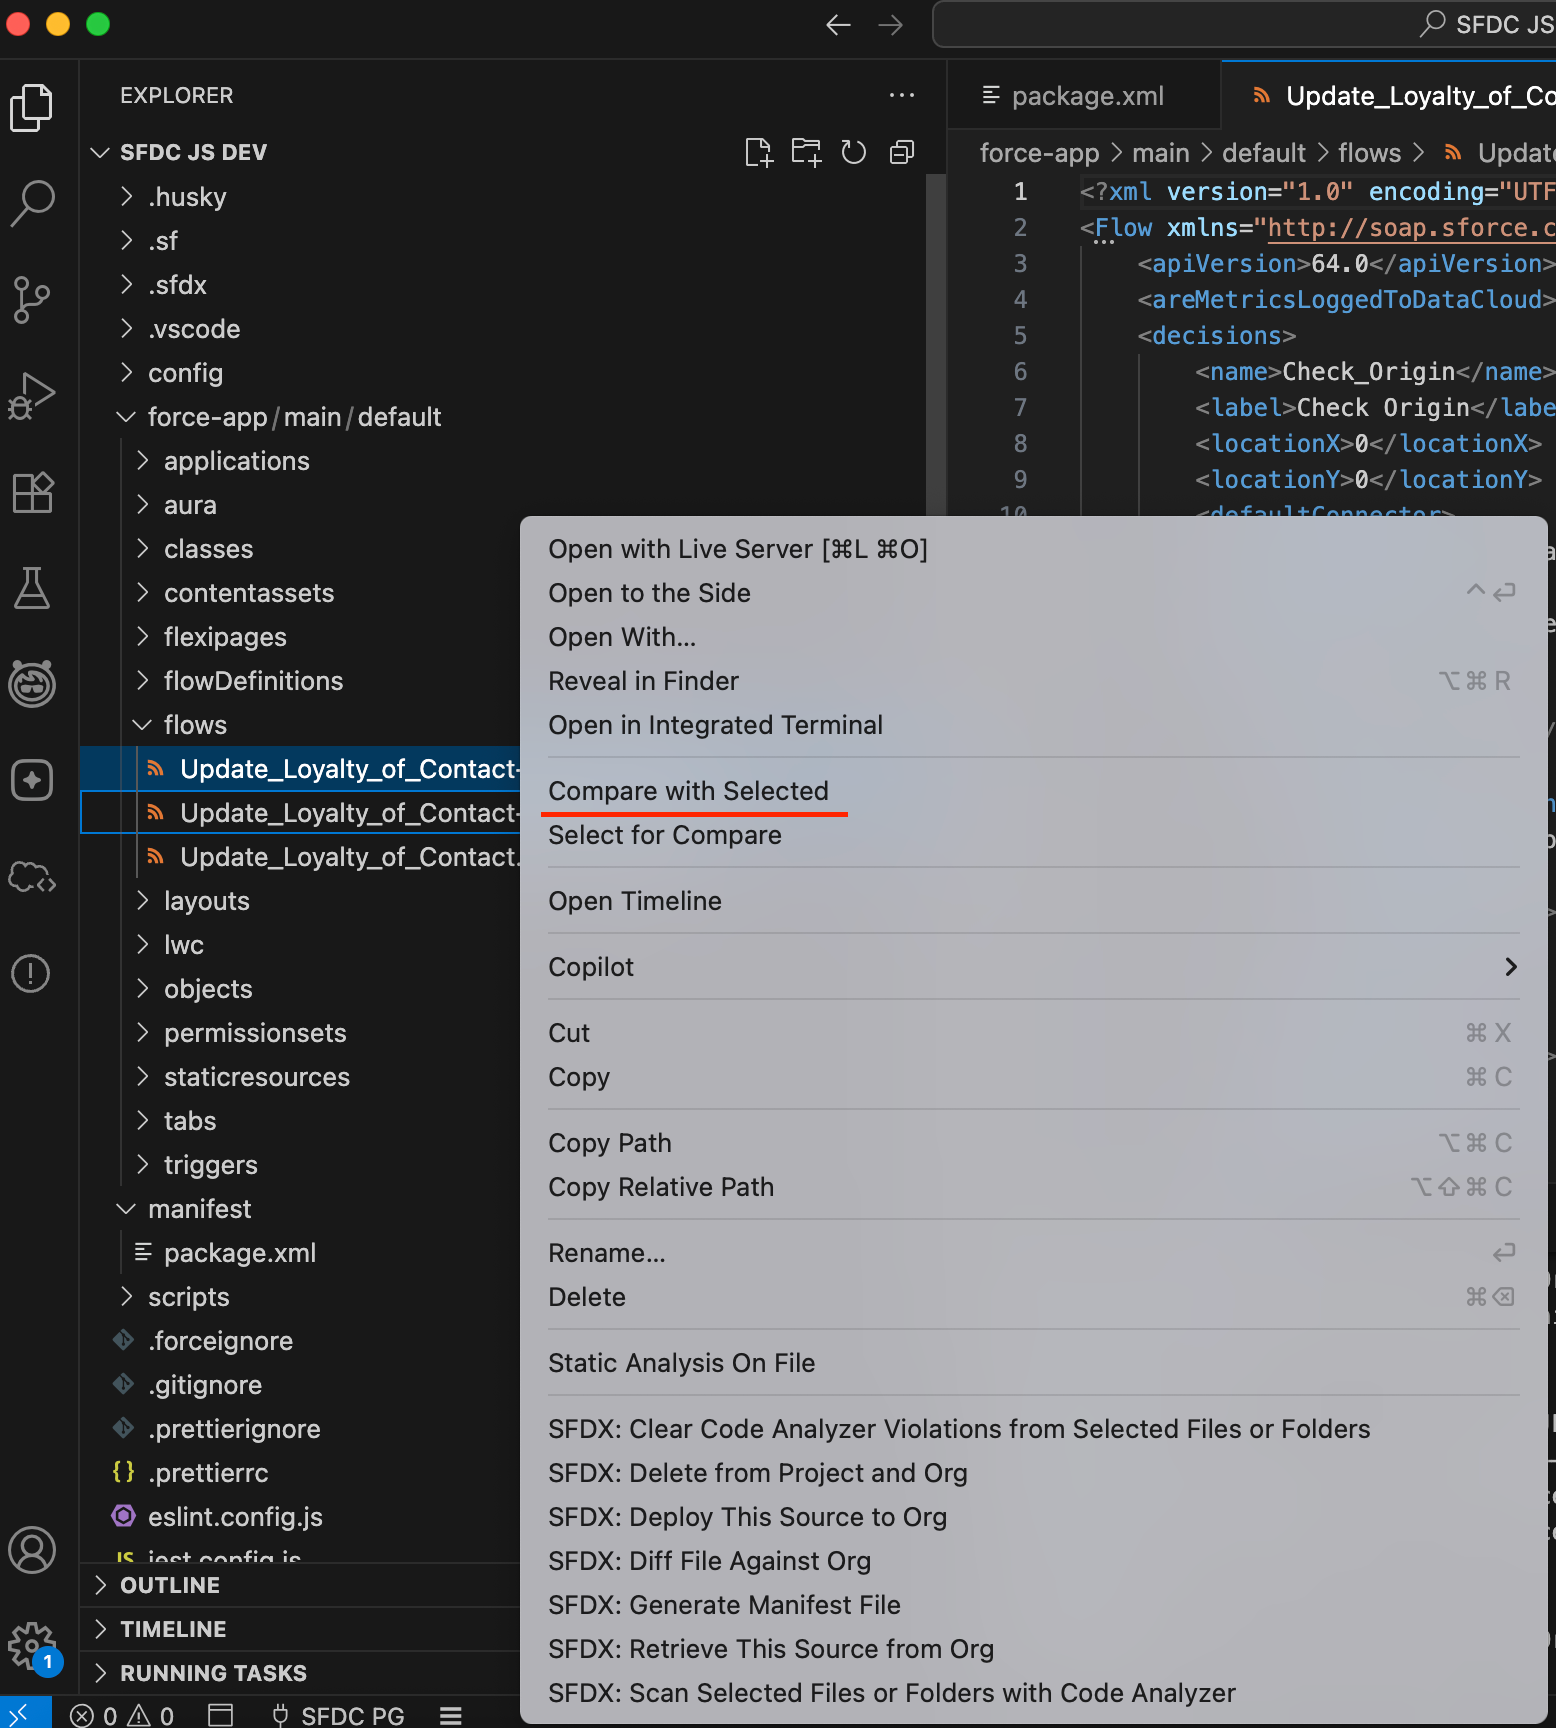The width and height of the screenshot is (1556, 1728).
Task: Expand the classes folder
Action: 208,549
